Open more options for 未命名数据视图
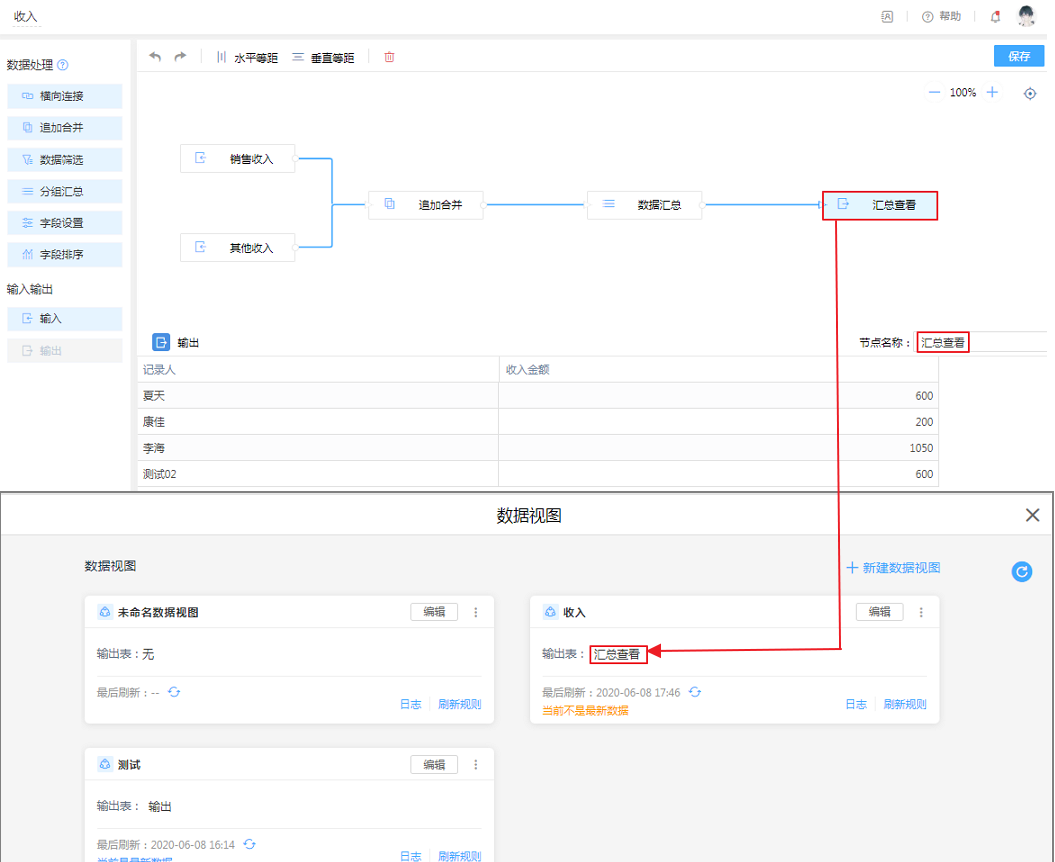The height and width of the screenshot is (862, 1055). pyautogui.click(x=476, y=612)
